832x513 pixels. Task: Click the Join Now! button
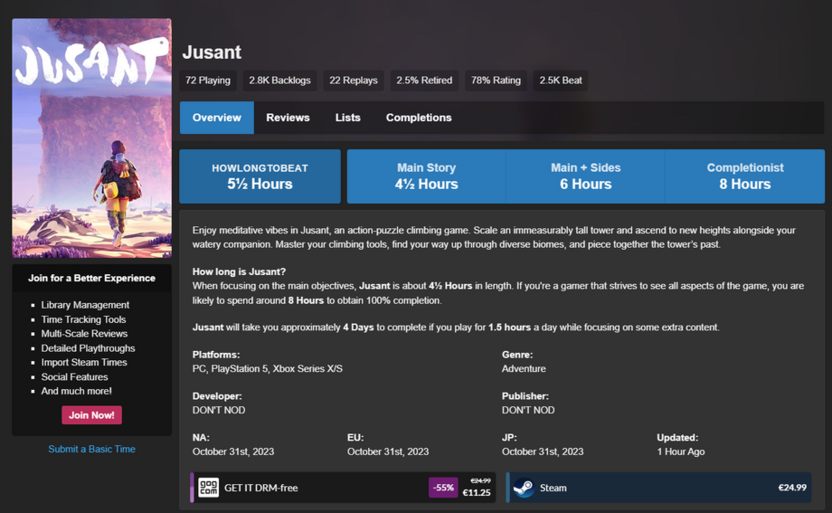click(92, 415)
